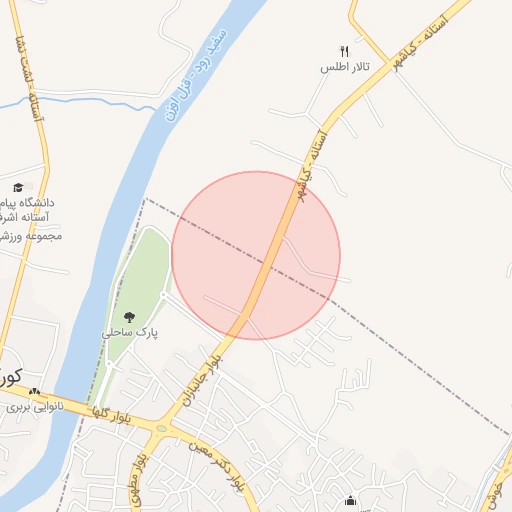The height and width of the screenshot is (512, 512).
Task: Click the دانشگاه پیام university label
Action: coord(27,203)
